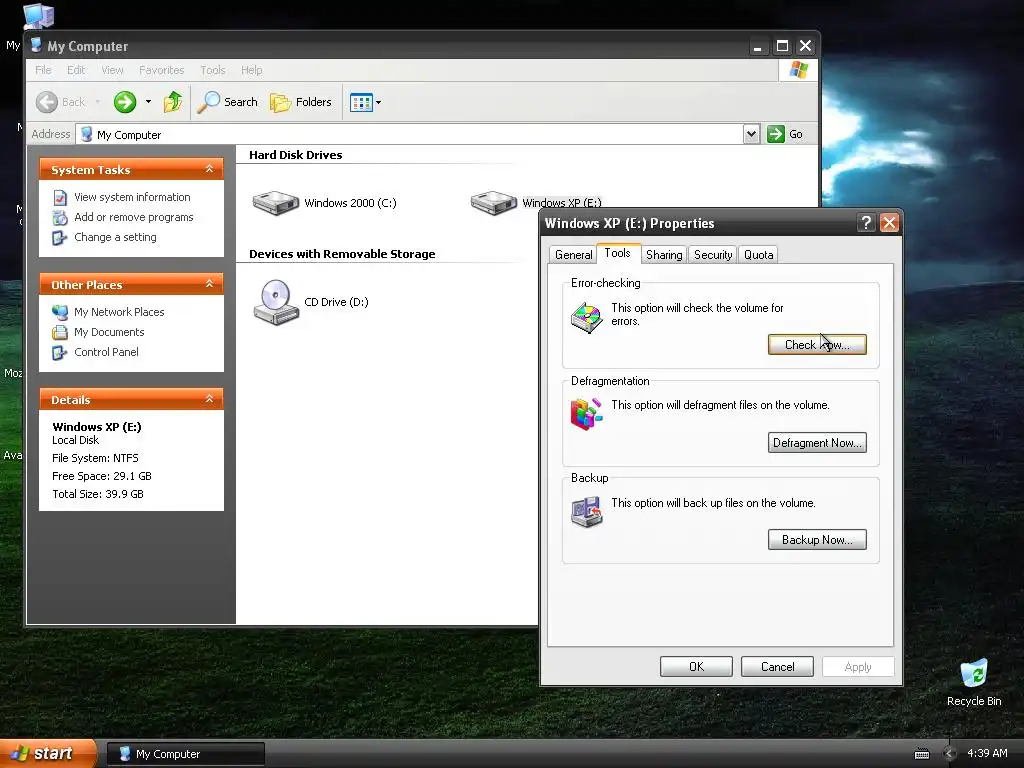Image resolution: width=1024 pixels, height=768 pixels.
Task: Click the My Computer desktop icon
Action: coord(38,16)
